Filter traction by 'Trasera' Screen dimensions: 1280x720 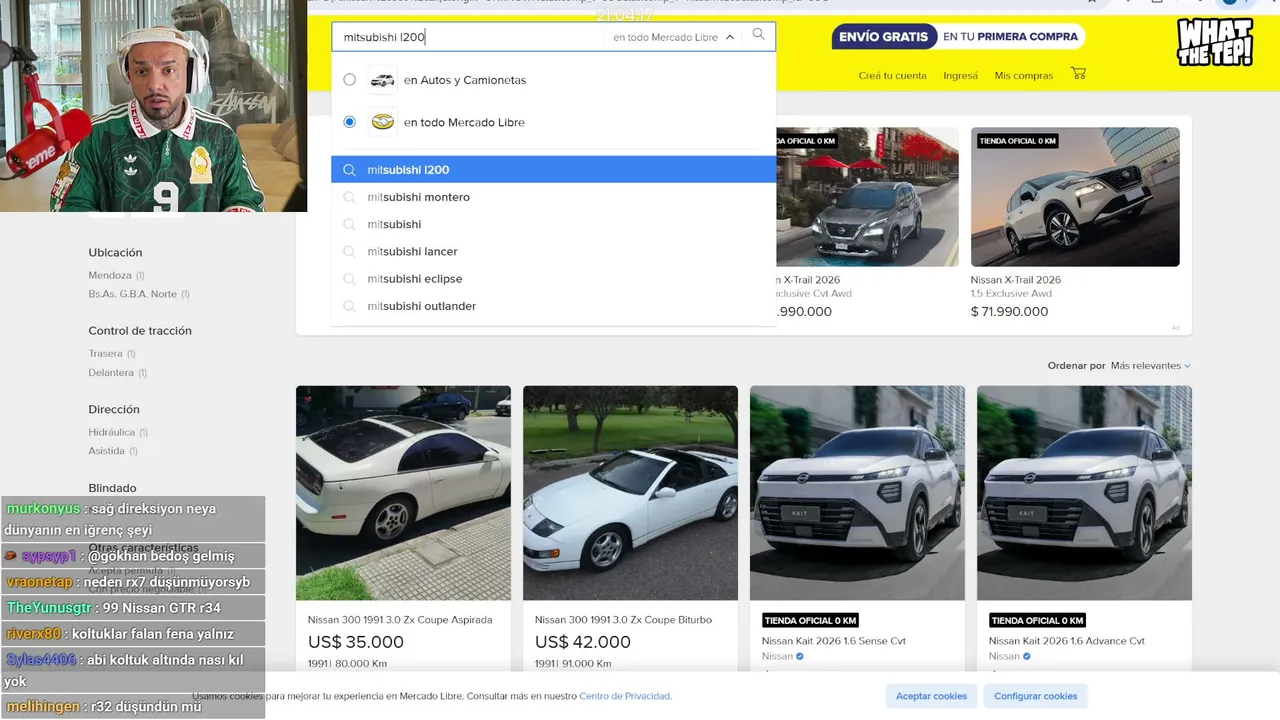click(111, 353)
